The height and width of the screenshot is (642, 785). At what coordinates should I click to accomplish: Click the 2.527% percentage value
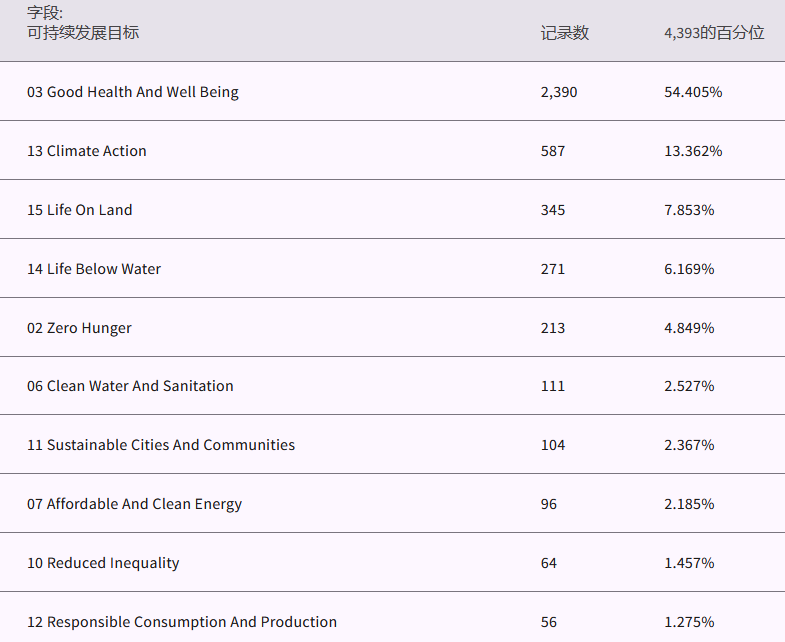689,386
